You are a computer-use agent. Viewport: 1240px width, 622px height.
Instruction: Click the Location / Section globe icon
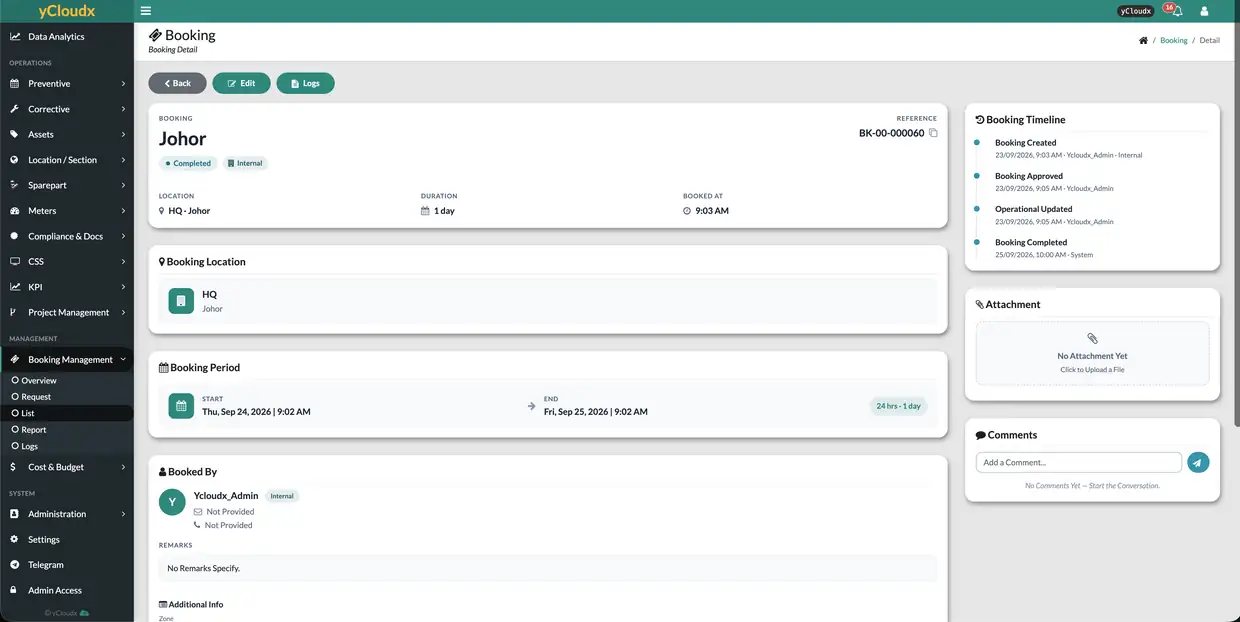(15, 160)
